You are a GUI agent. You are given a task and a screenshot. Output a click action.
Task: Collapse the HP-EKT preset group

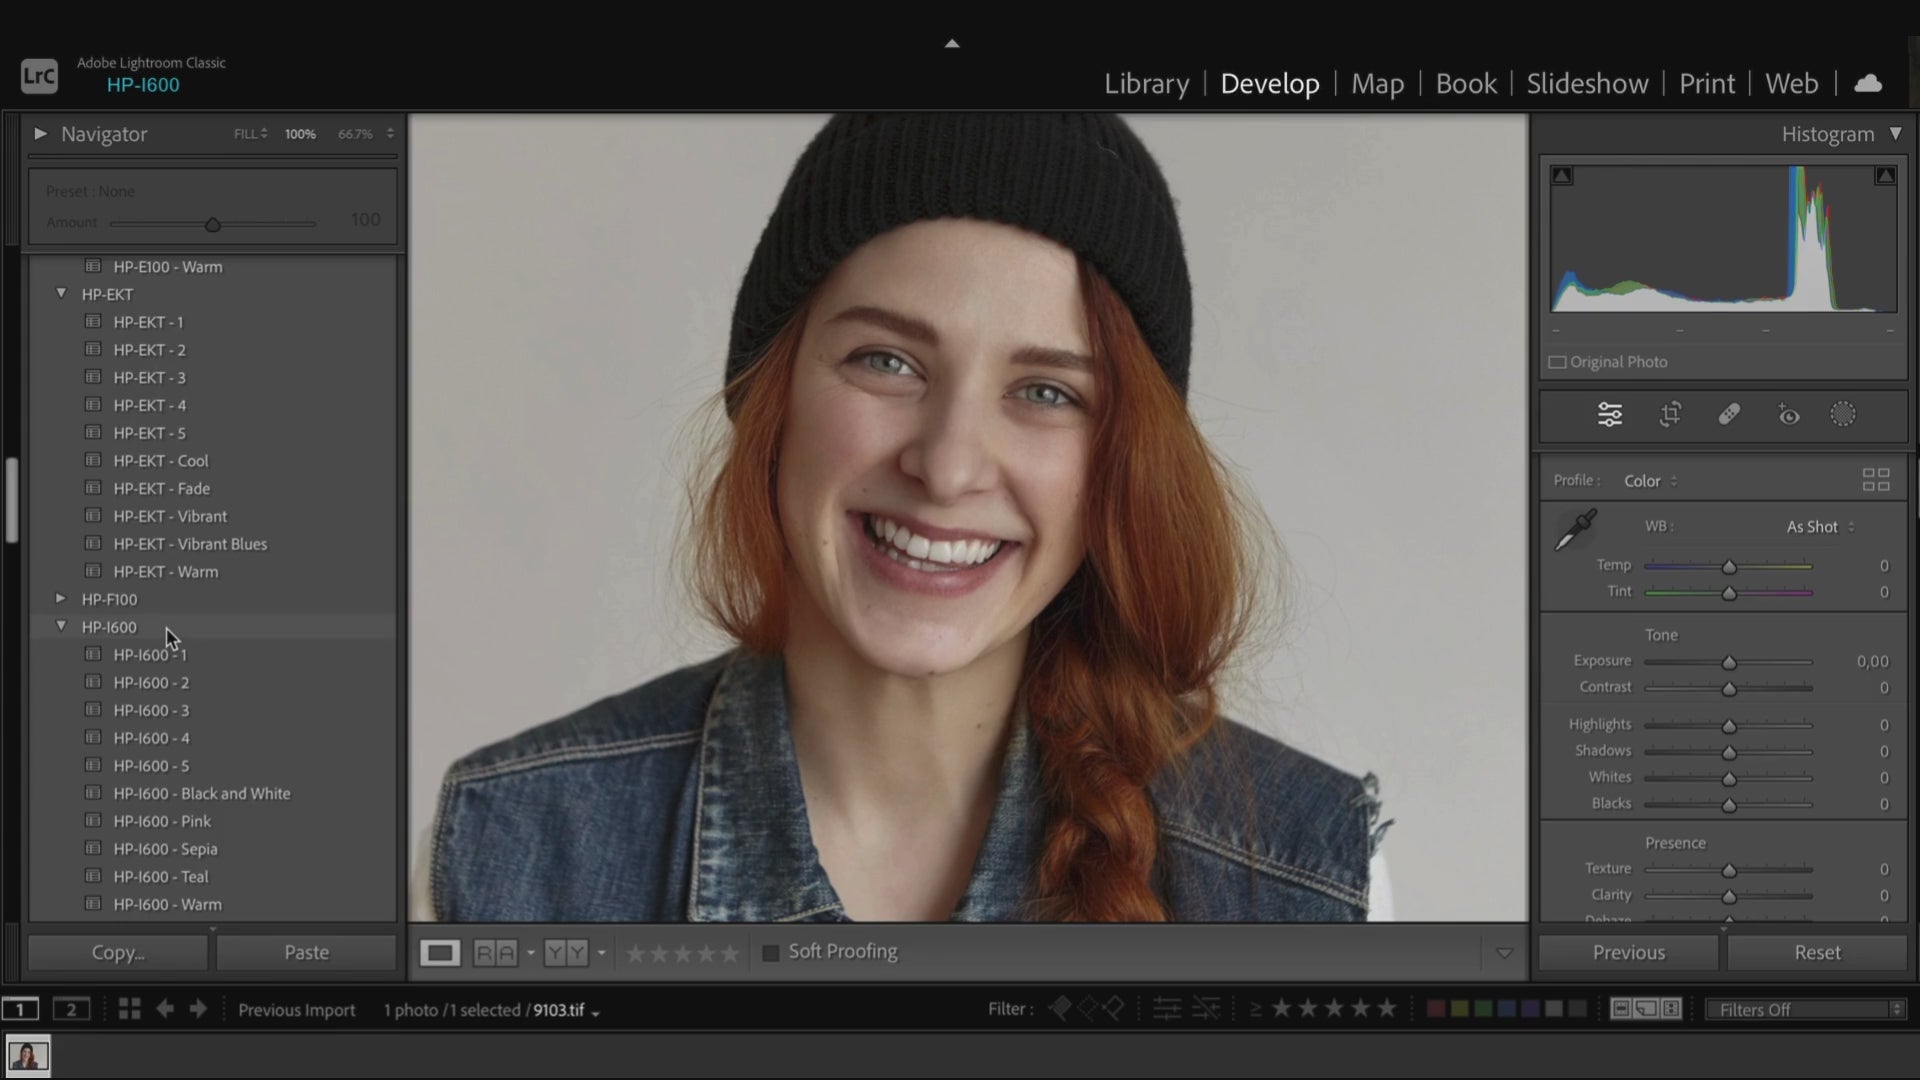(x=61, y=294)
